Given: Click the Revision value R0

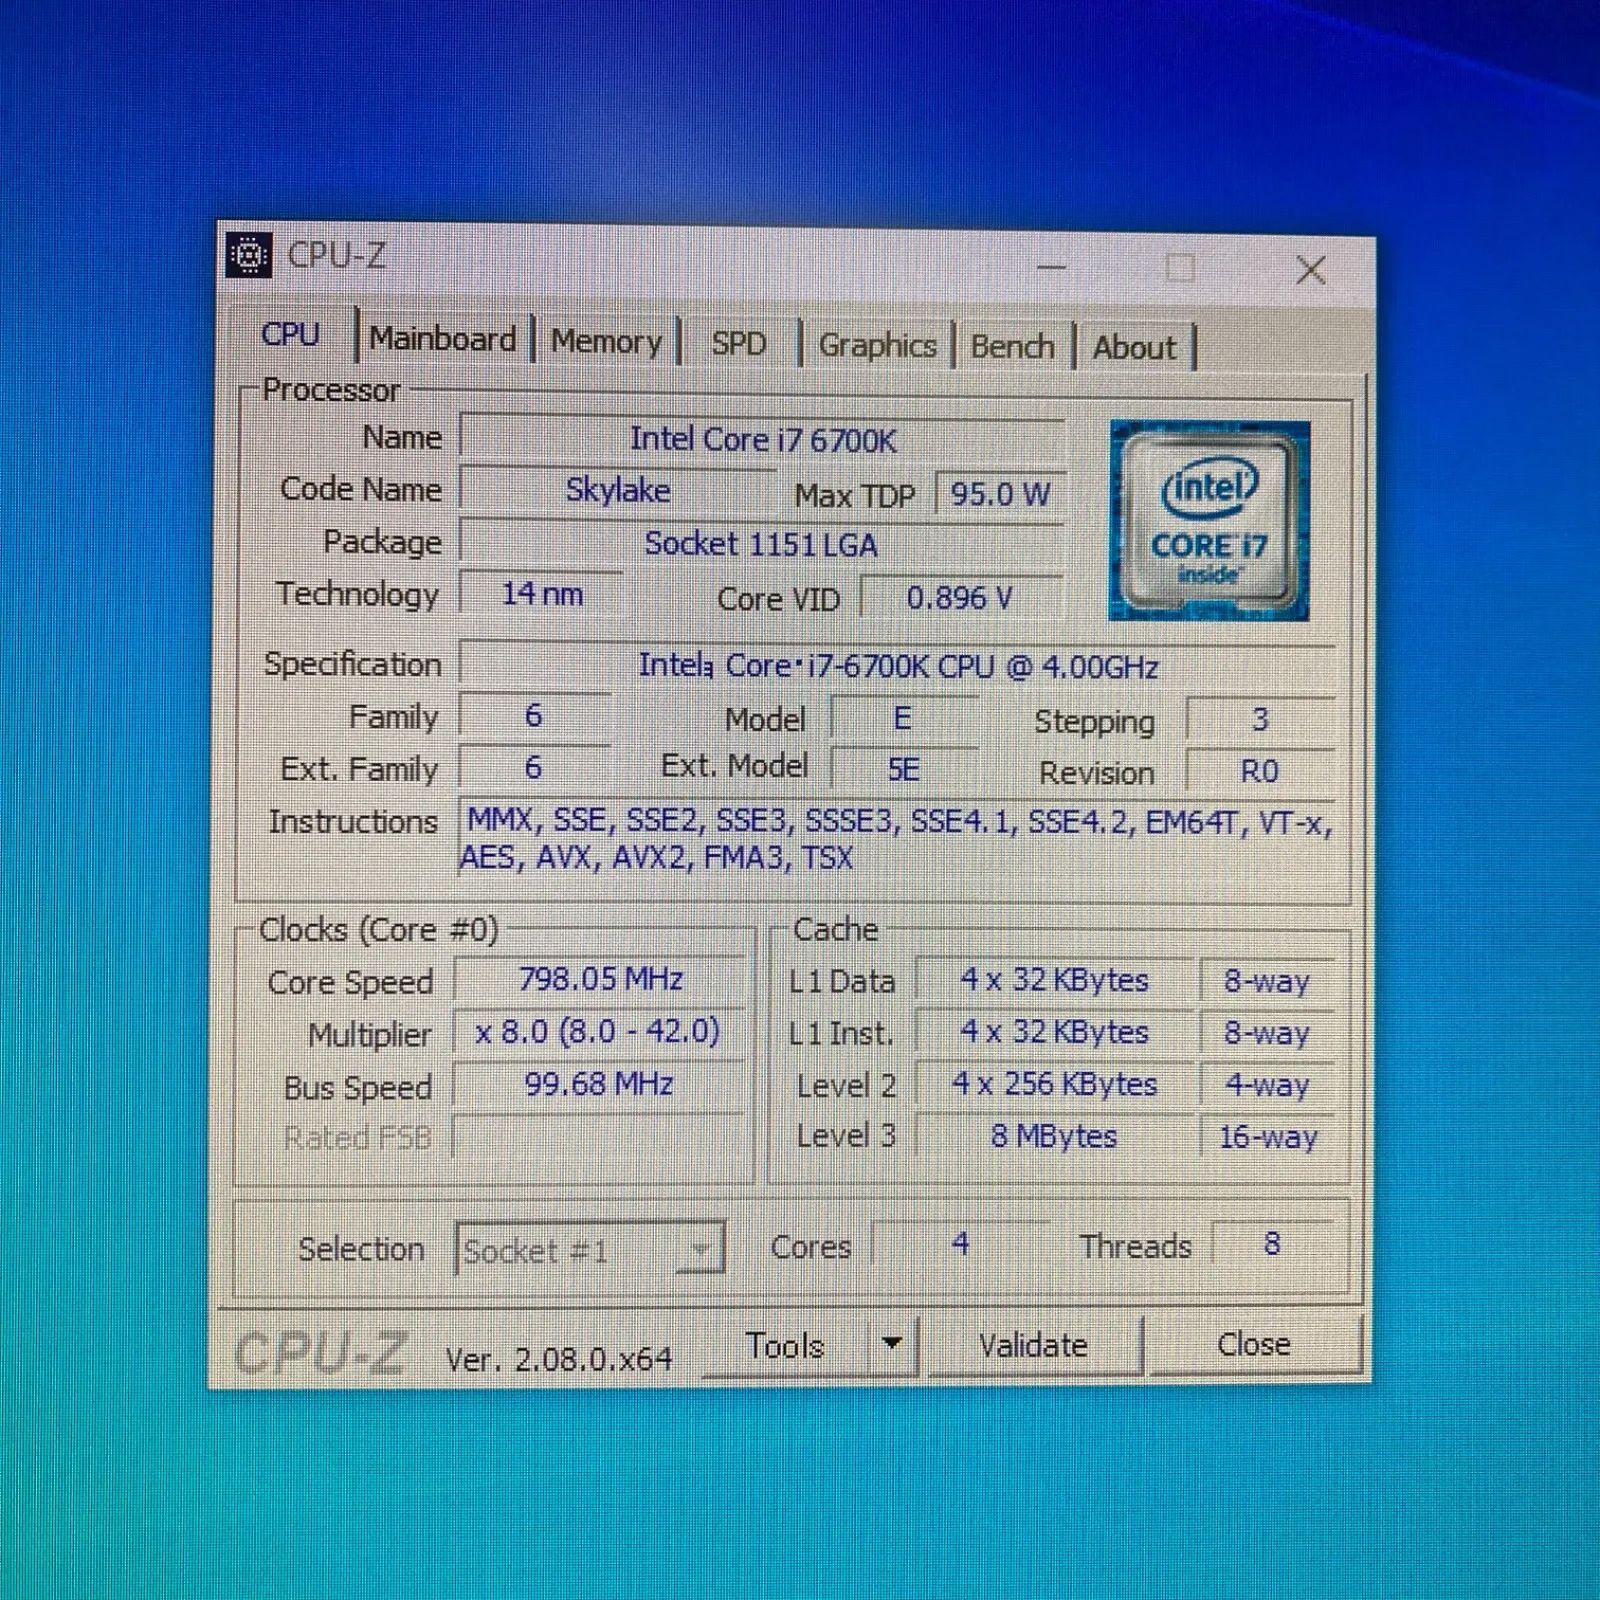Looking at the screenshot, I should tap(1260, 772).
